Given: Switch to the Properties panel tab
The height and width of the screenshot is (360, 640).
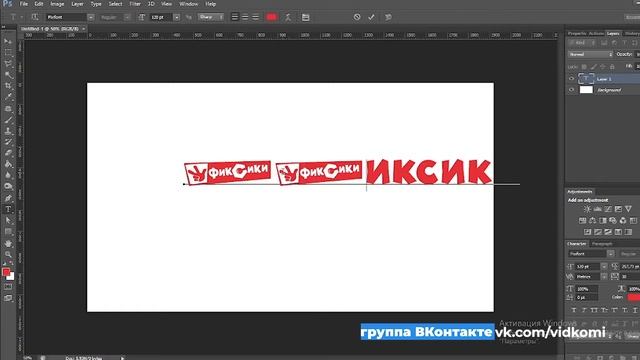Looking at the screenshot, I should click(577, 33).
